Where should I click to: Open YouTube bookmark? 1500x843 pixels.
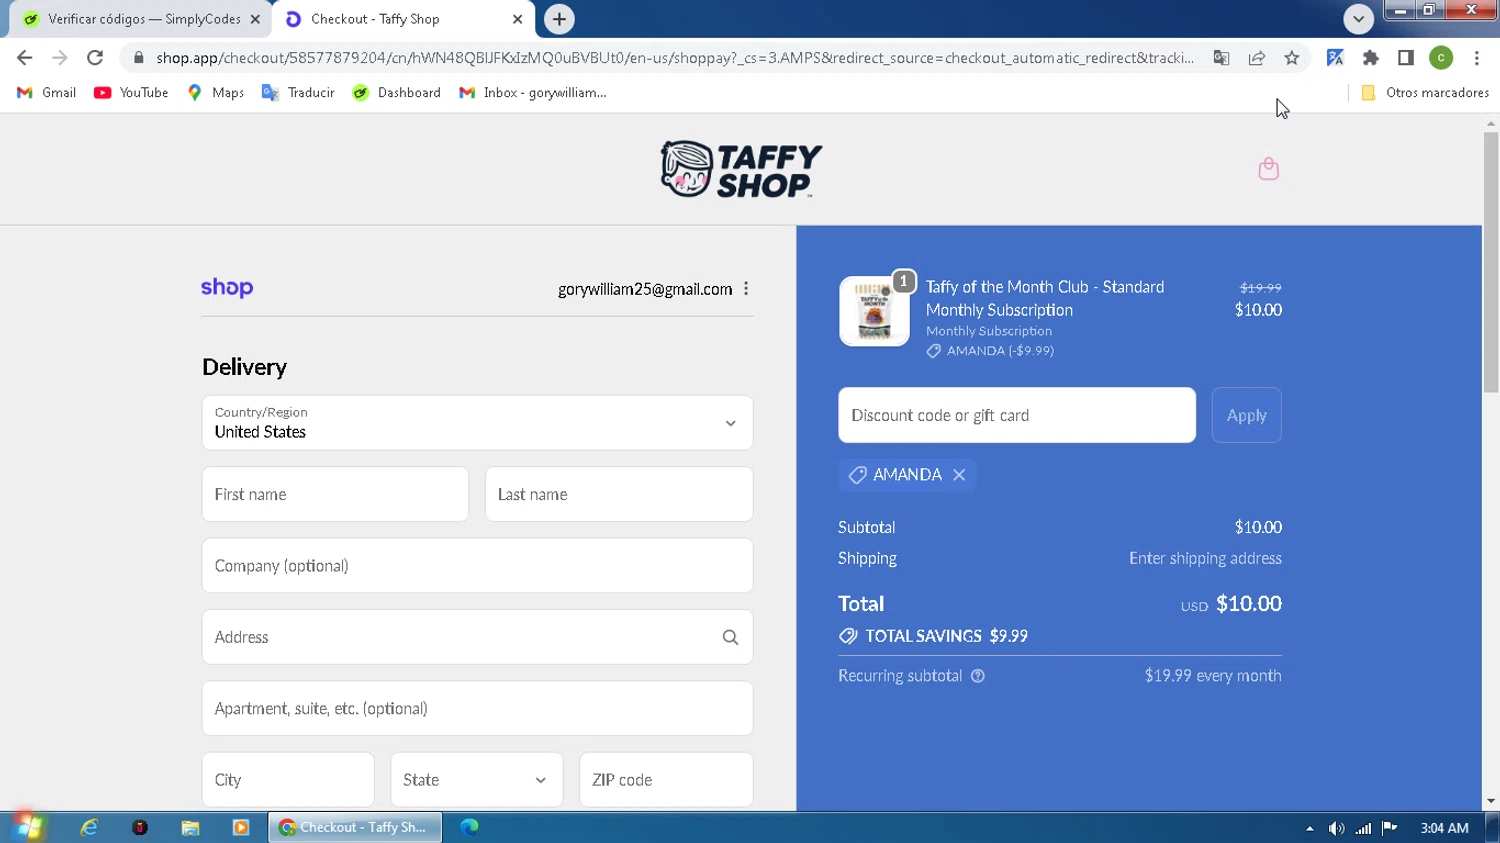tap(131, 92)
